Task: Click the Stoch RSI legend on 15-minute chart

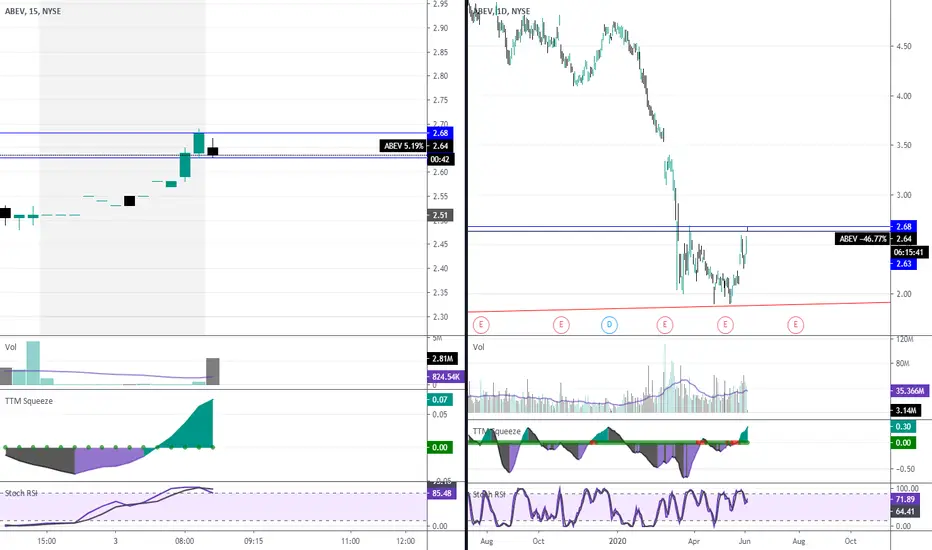Action: pos(21,493)
